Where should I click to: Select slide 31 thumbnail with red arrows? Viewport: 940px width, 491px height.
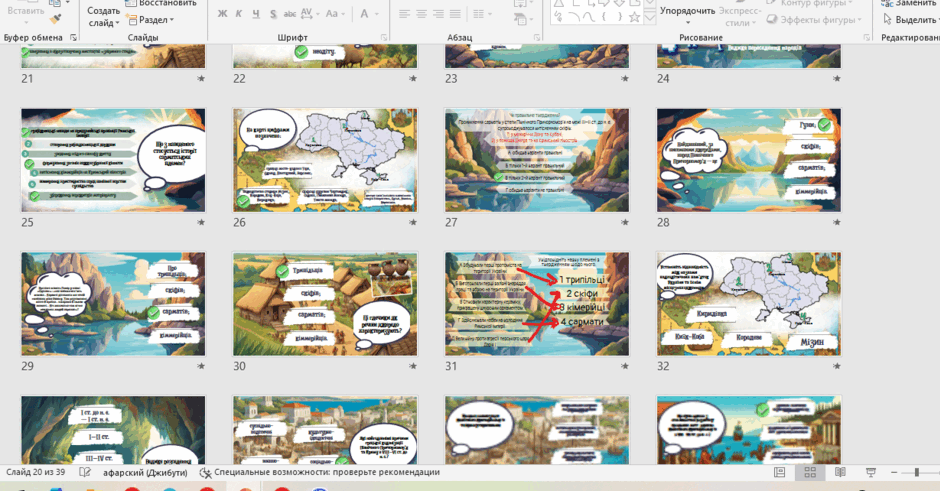click(x=537, y=304)
